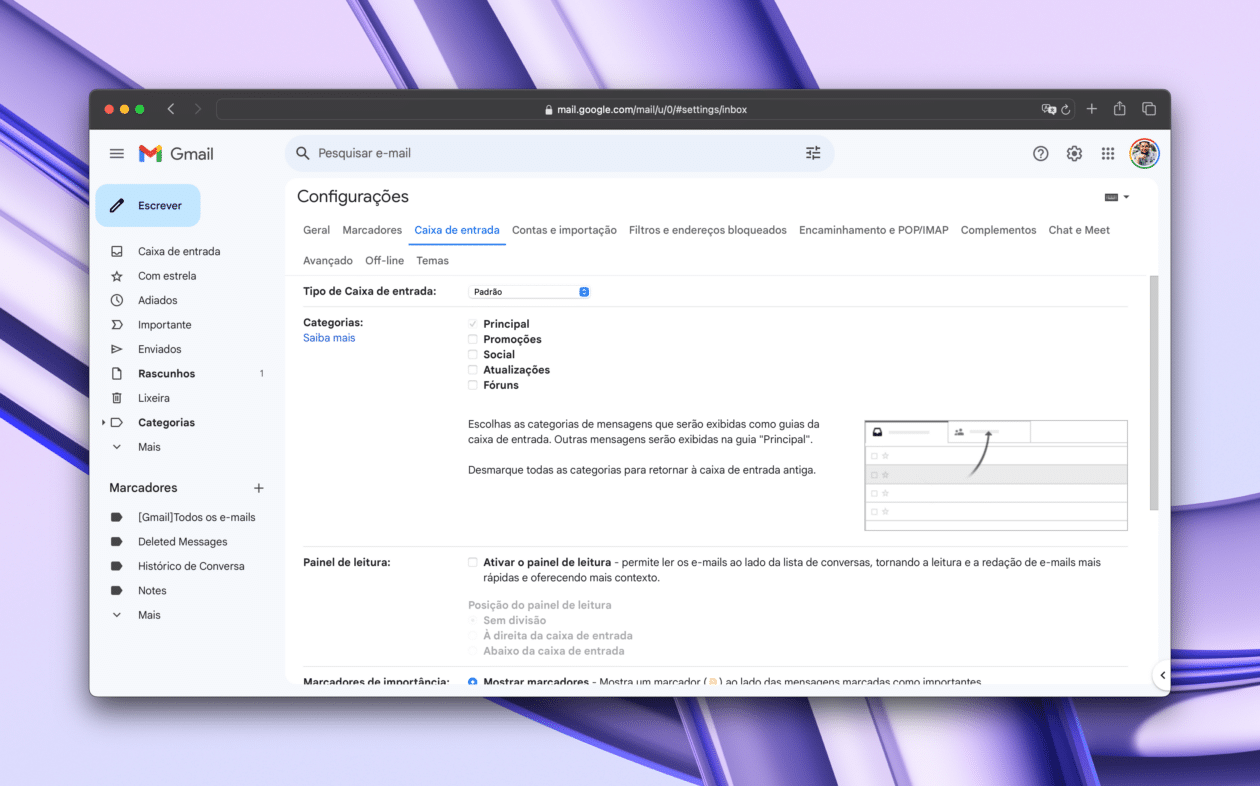
Task: Open the settings gear icon
Action: tap(1074, 154)
